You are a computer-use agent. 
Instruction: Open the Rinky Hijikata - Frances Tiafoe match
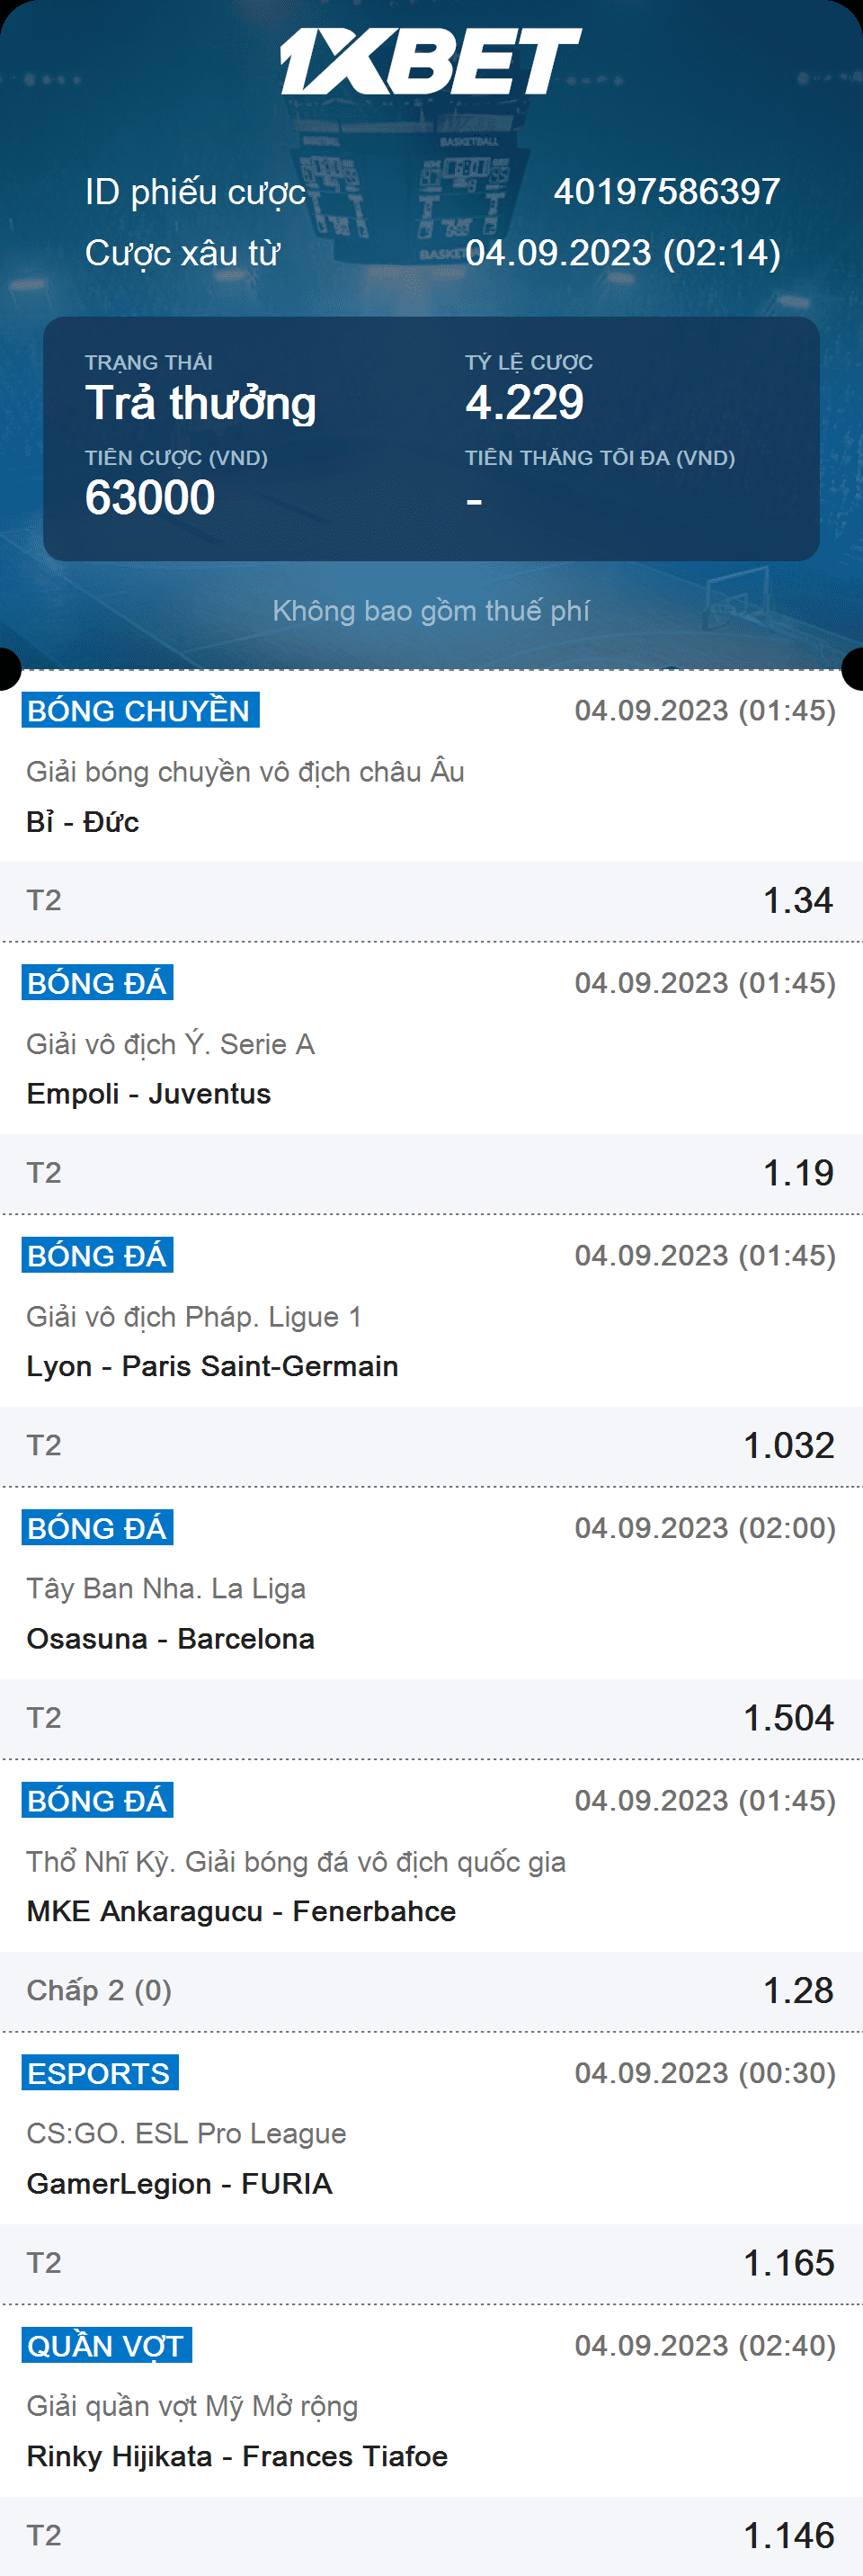coord(237,2456)
